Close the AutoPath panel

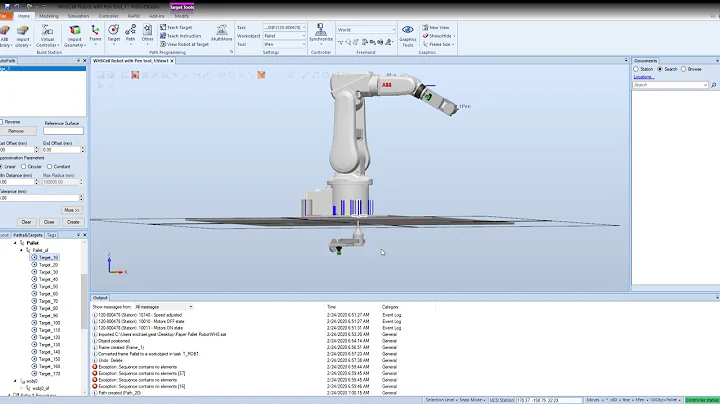[x=84, y=61]
